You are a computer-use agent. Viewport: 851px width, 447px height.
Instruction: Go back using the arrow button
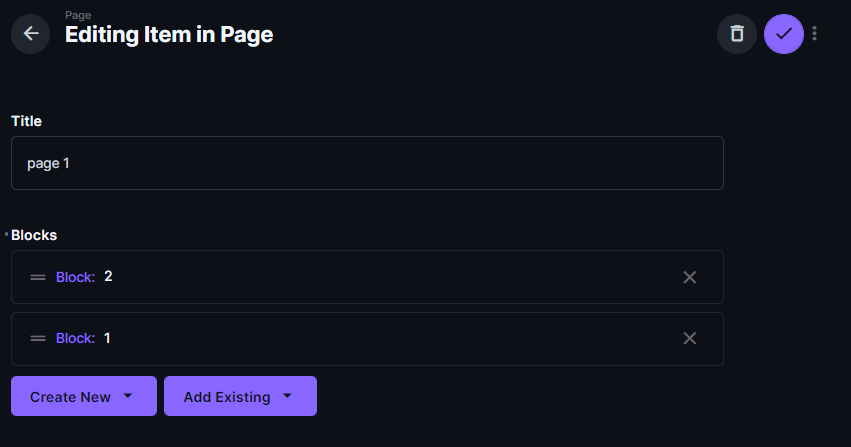pos(30,34)
